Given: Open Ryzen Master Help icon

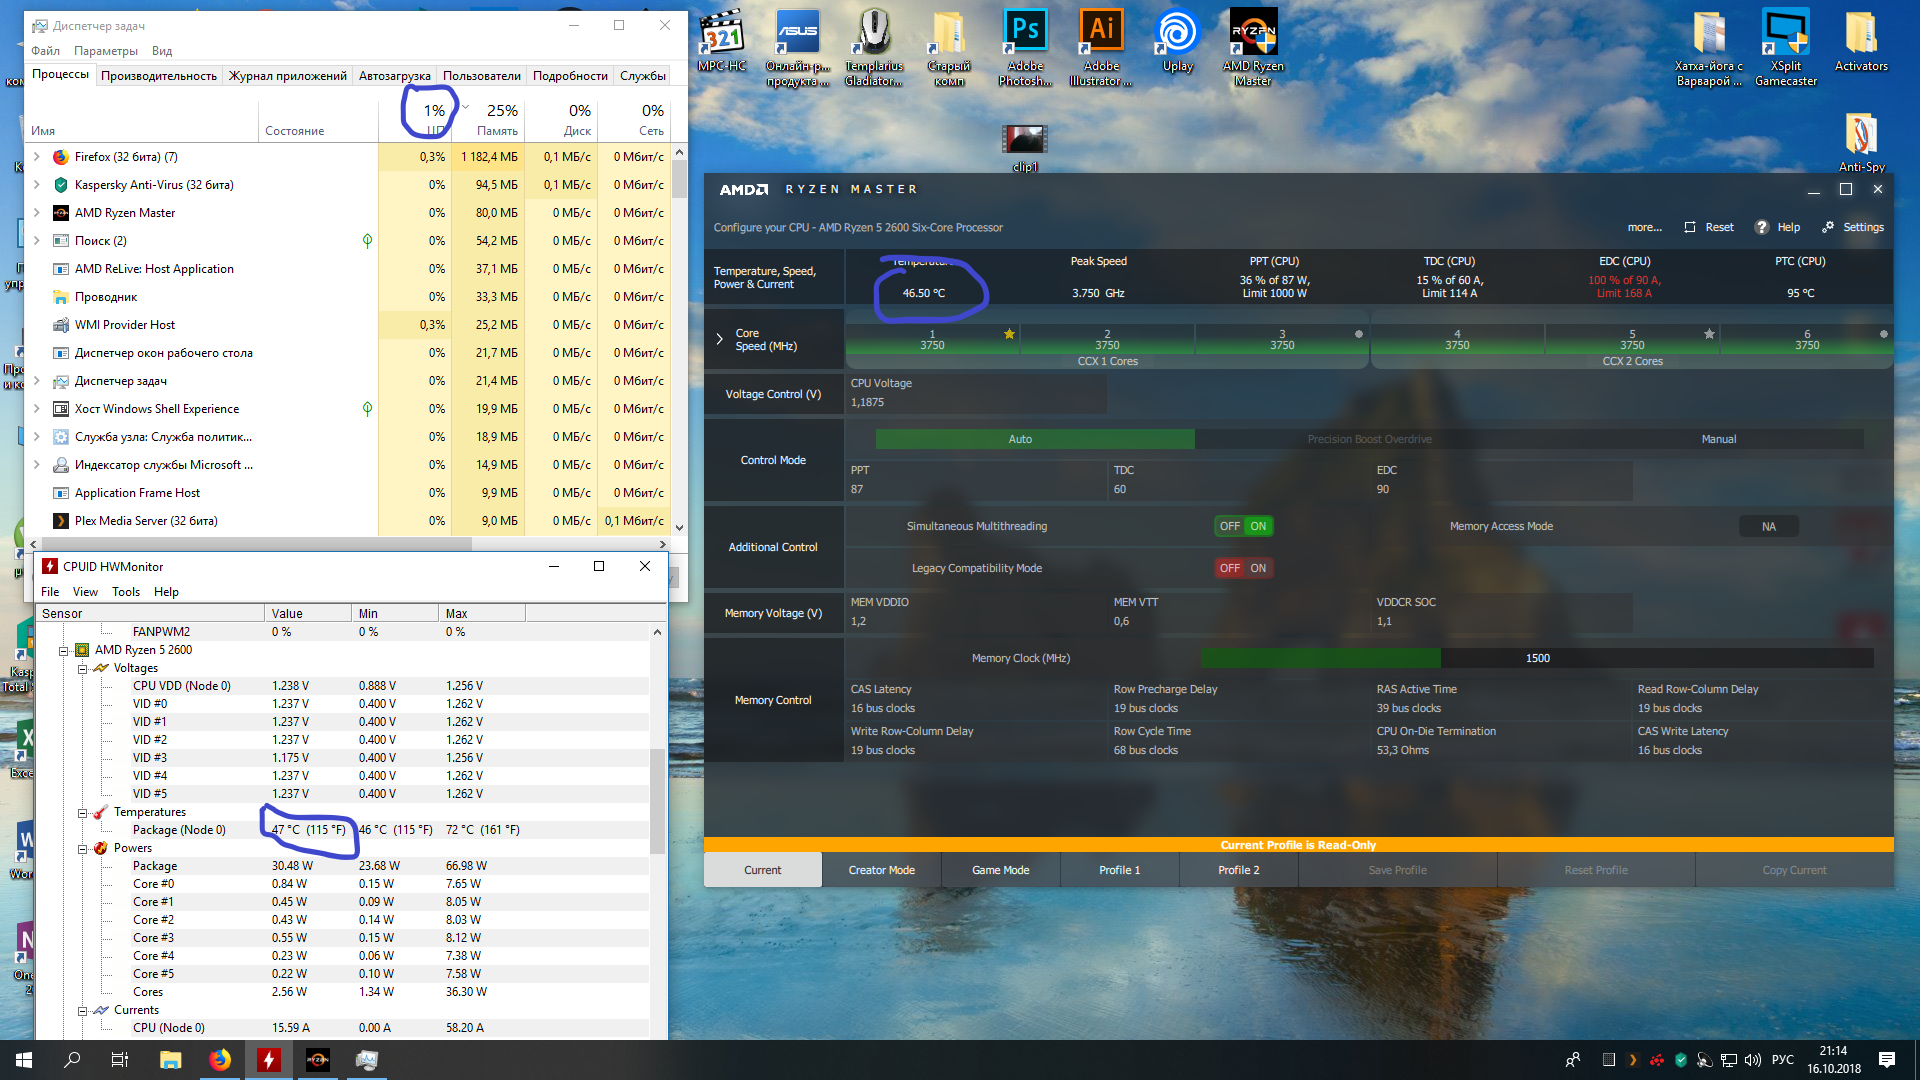Looking at the screenshot, I should click(1762, 227).
